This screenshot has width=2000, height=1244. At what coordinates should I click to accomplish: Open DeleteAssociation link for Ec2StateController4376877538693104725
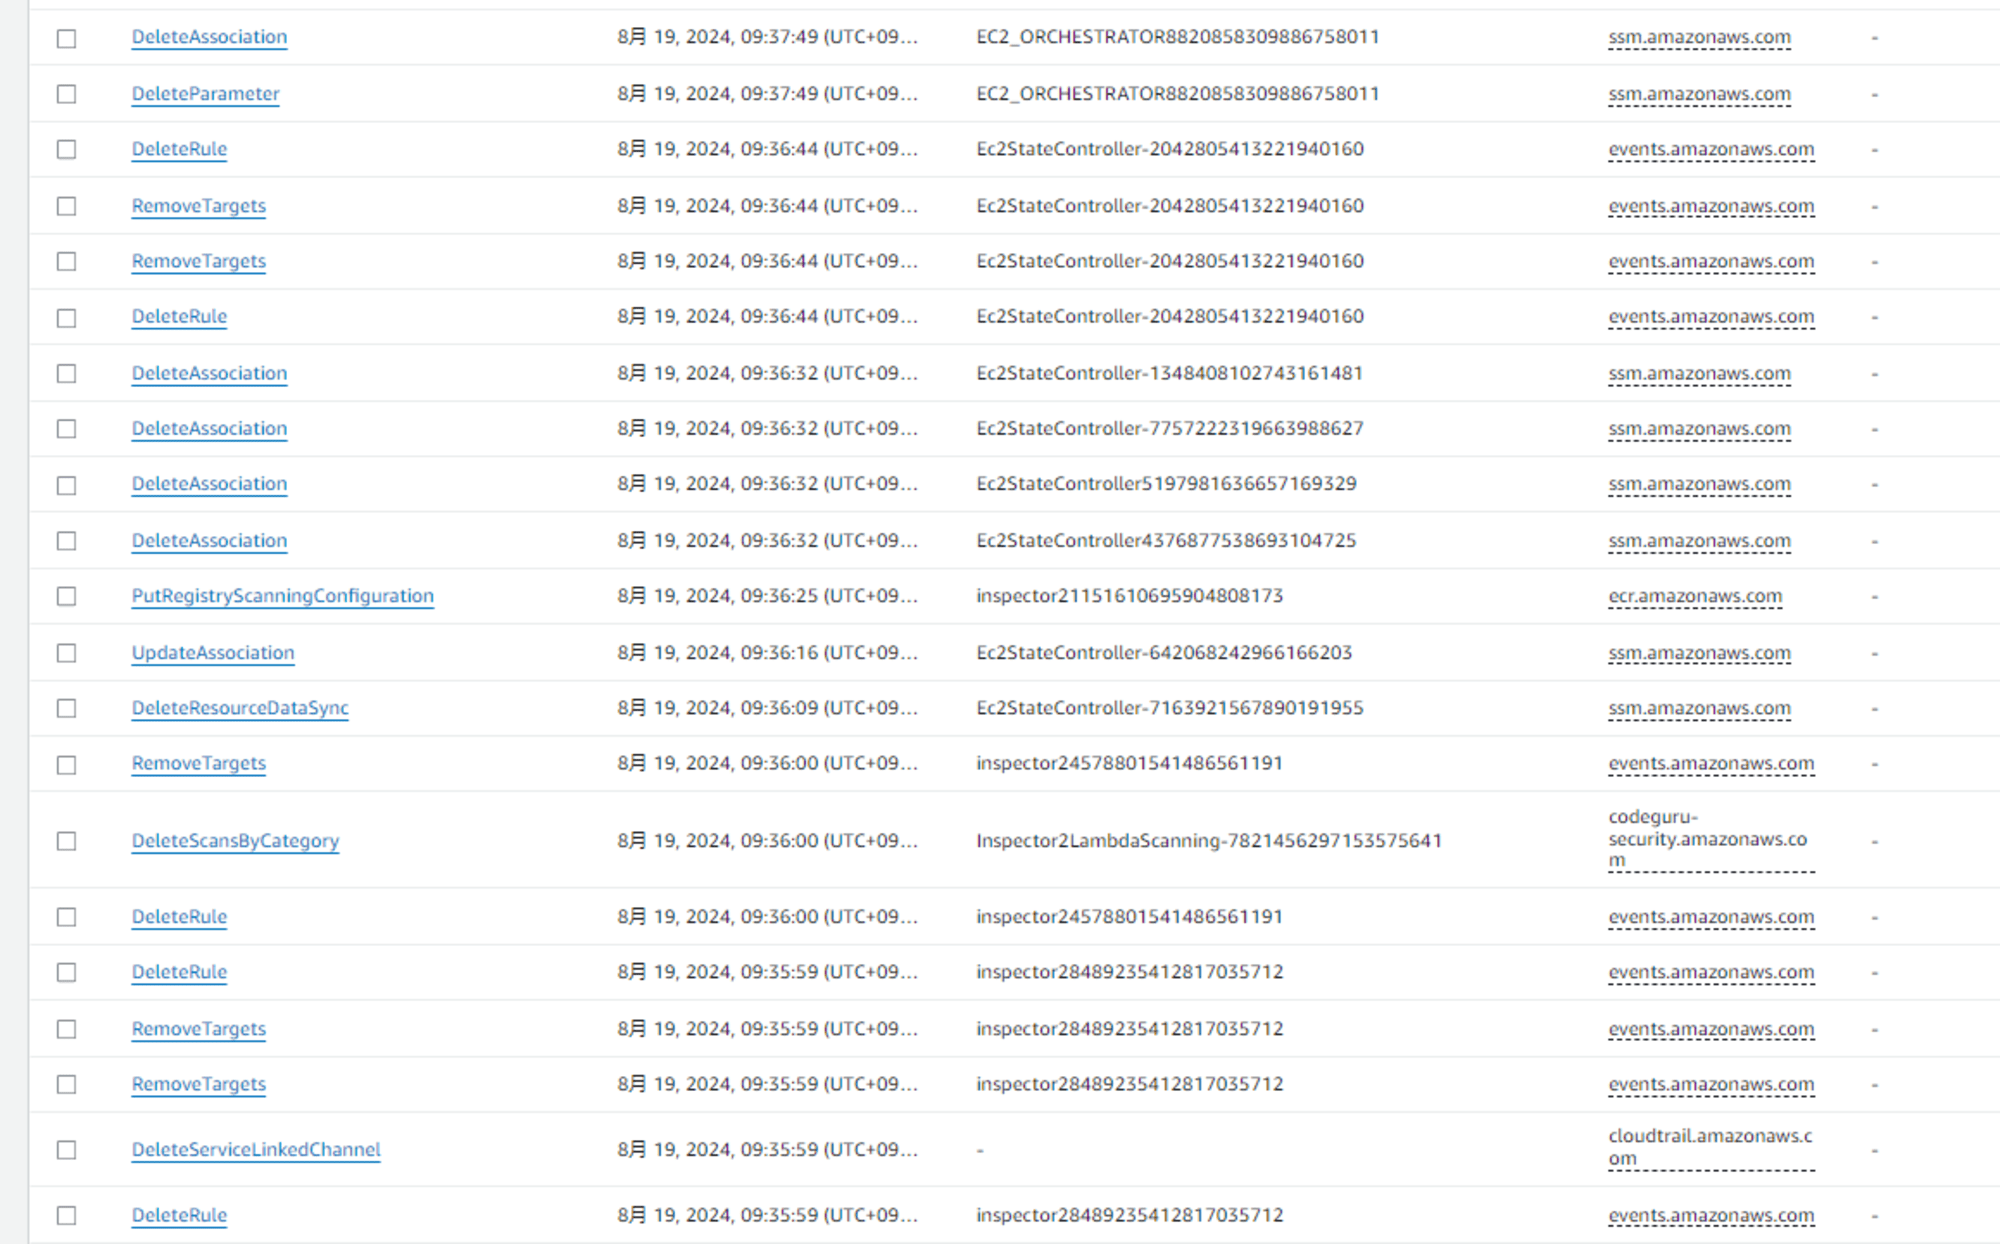(210, 540)
